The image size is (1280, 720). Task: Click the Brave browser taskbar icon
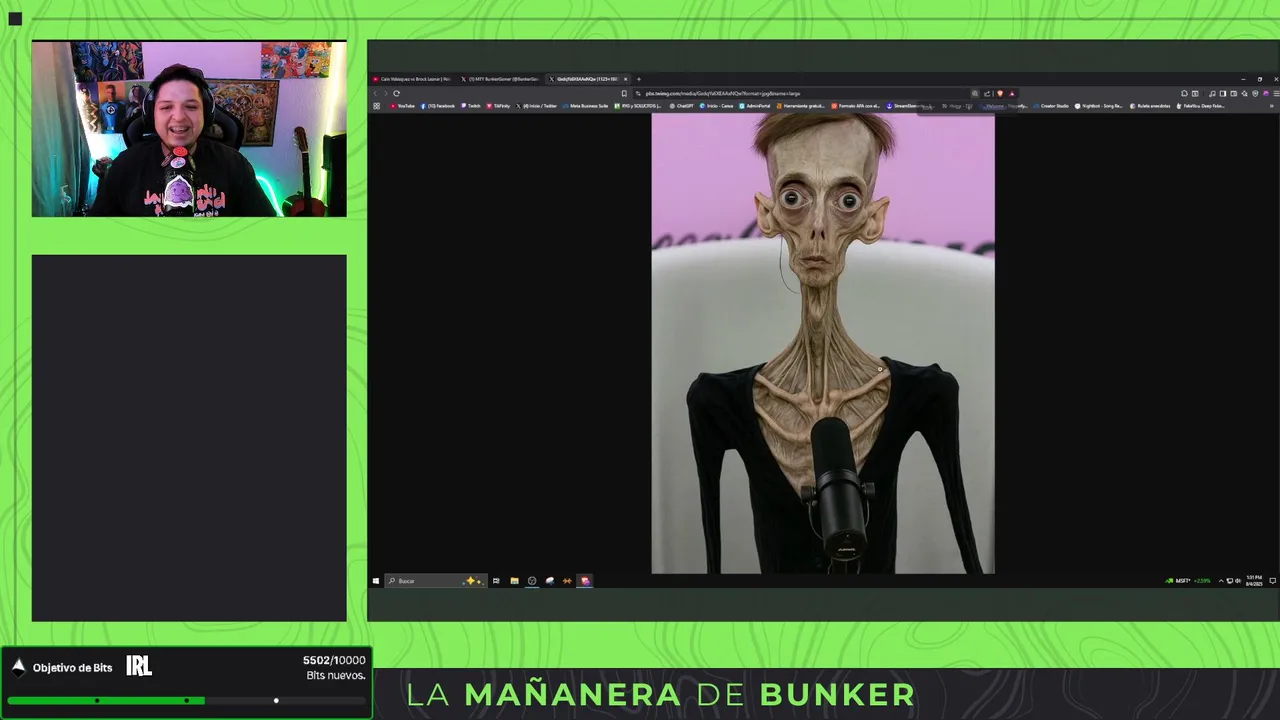tap(585, 581)
